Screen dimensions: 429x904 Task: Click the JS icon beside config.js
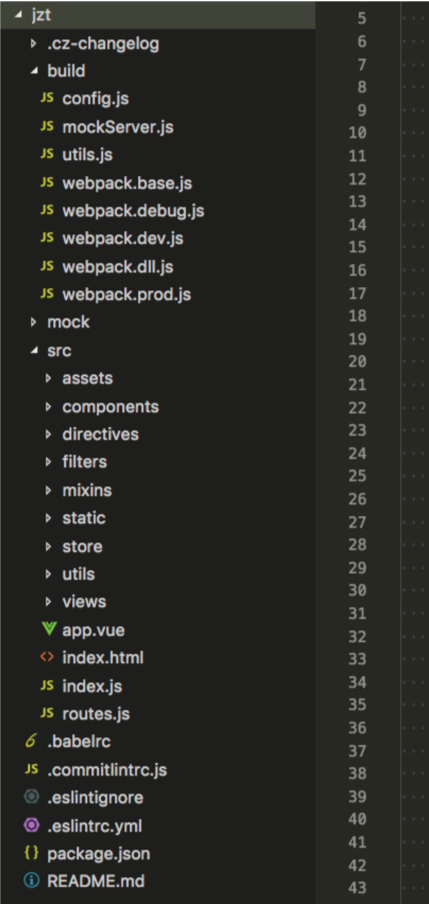pyautogui.click(x=47, y=98)
